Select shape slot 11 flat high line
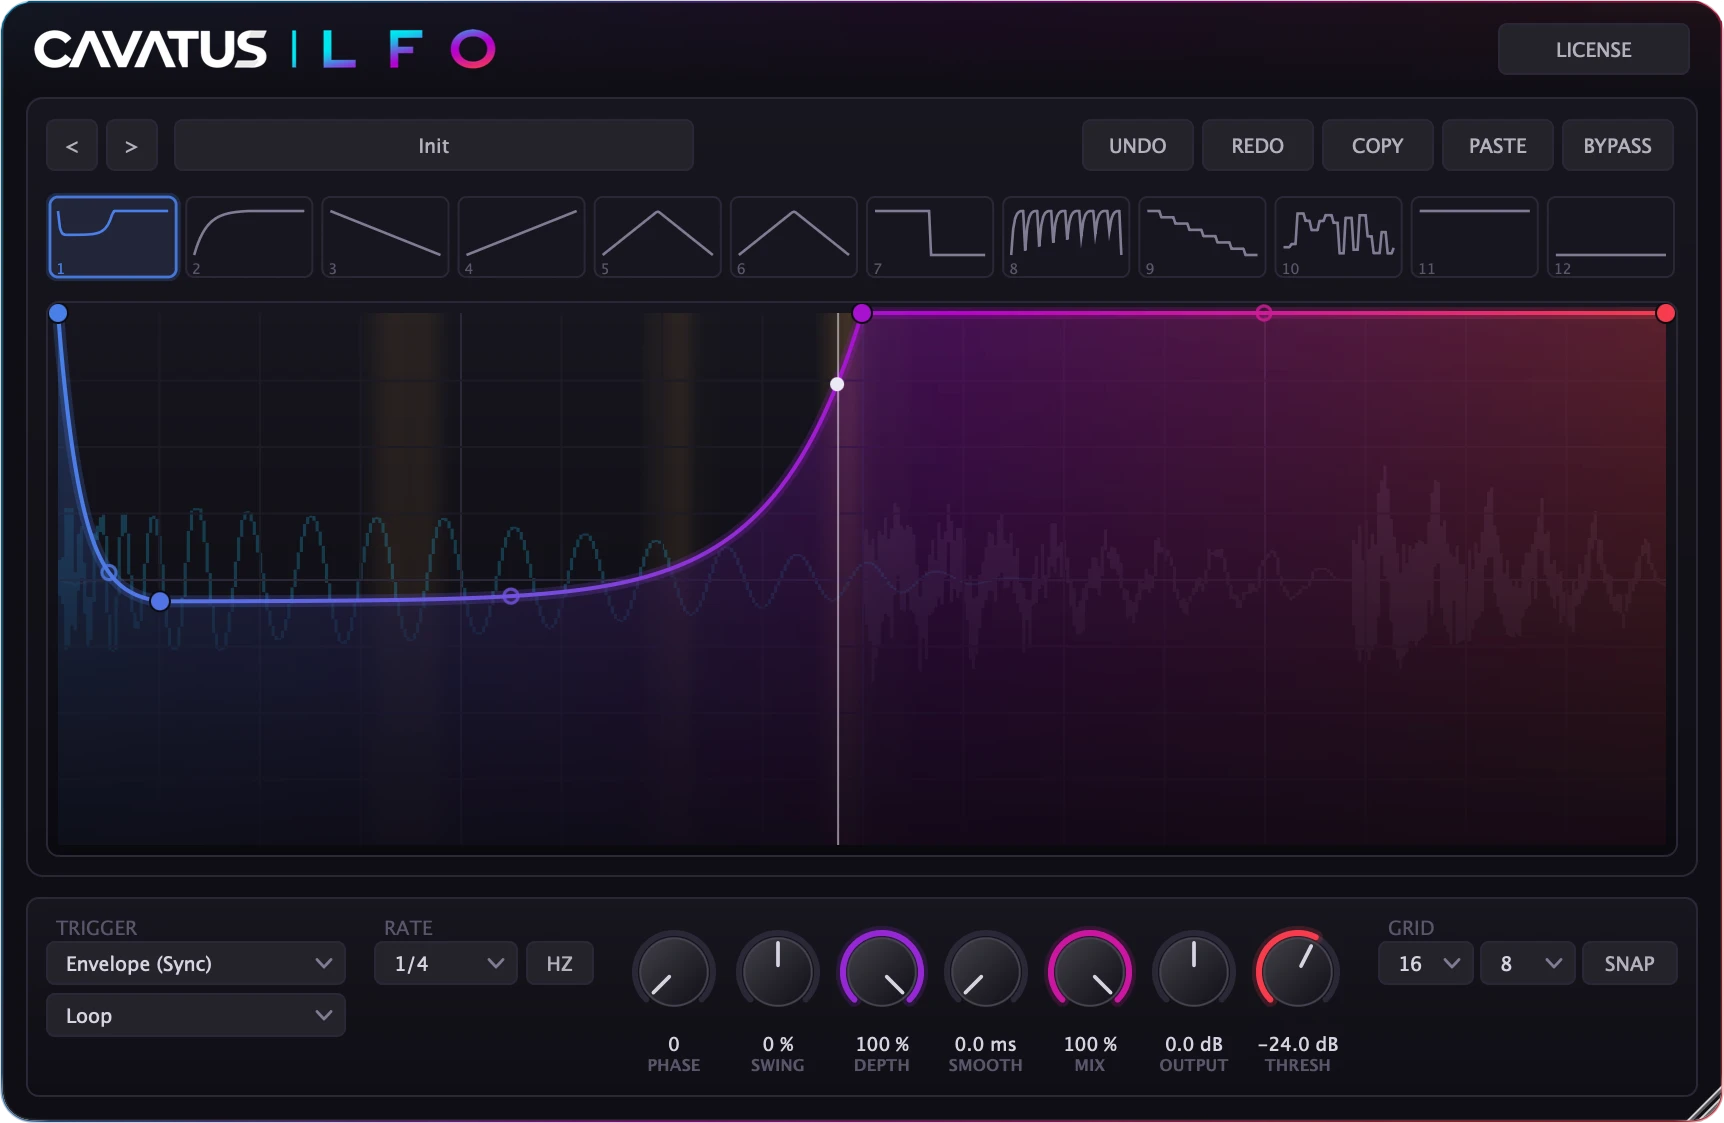 tap(1473, 237)
